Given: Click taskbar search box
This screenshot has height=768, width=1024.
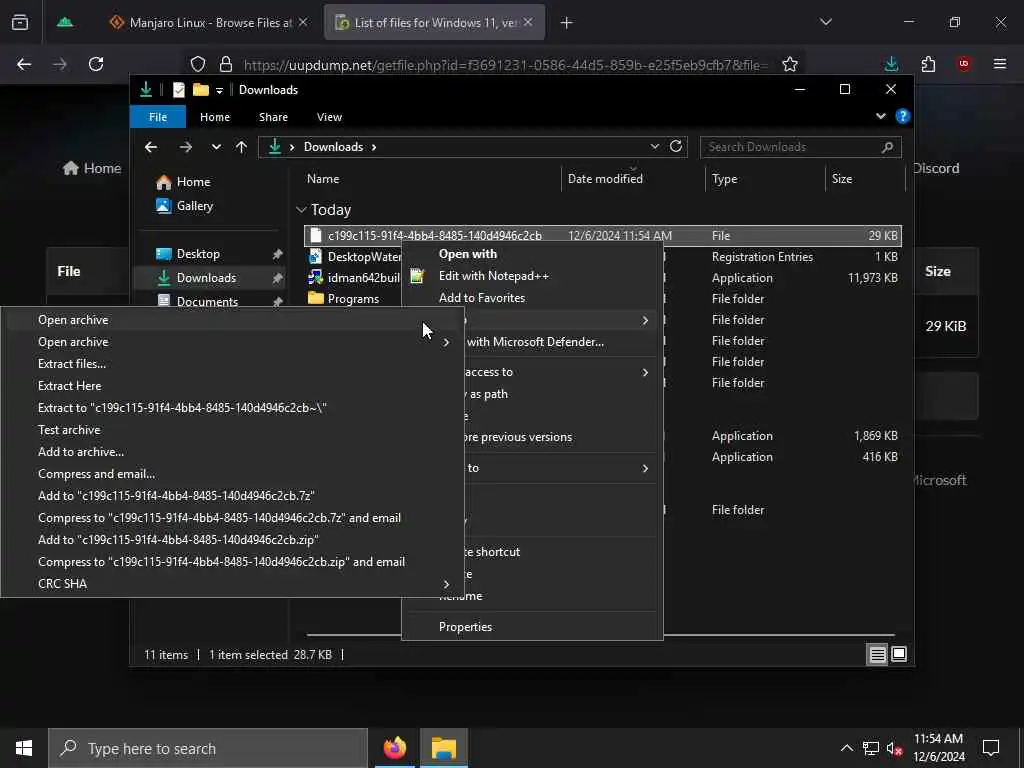Looking at the screenshot, I should [208, 748].
